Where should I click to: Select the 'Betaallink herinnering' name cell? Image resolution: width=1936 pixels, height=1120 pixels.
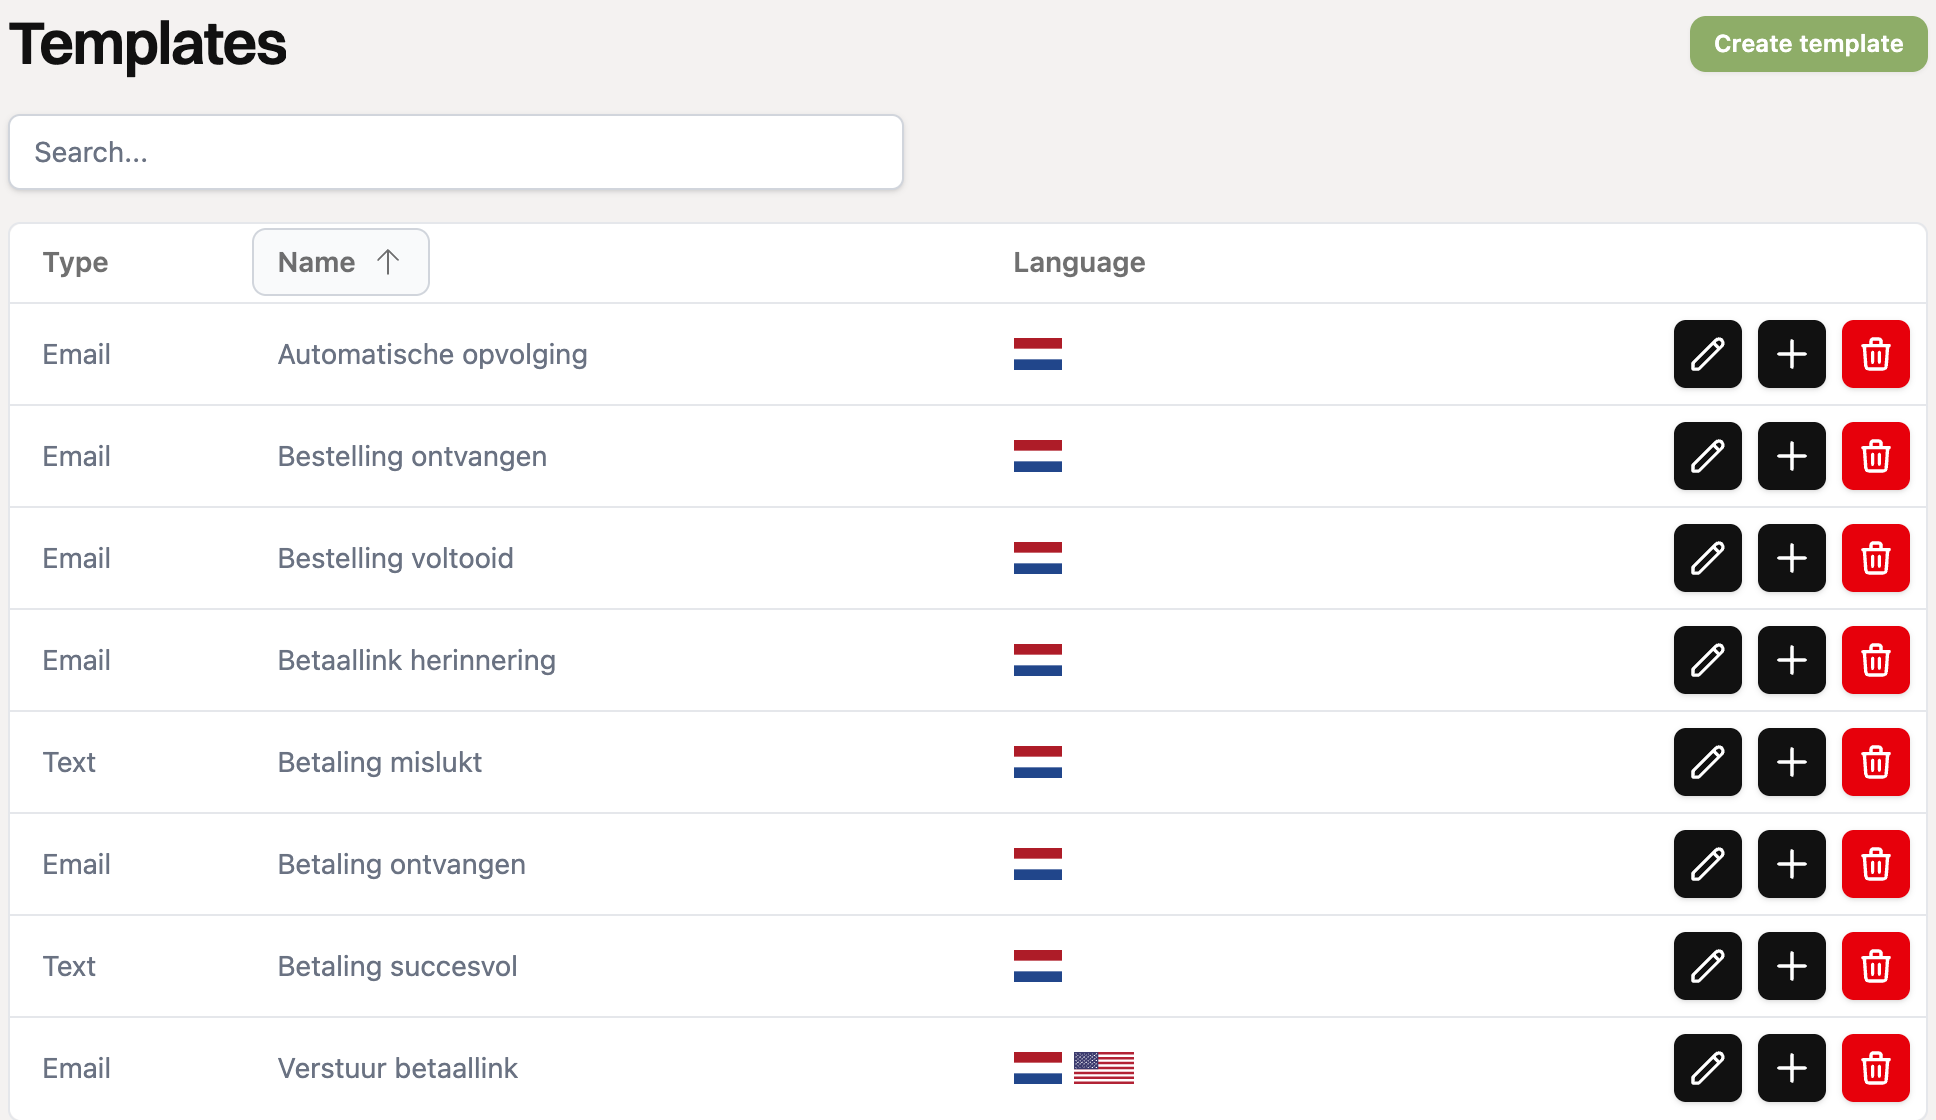point(416,660)
